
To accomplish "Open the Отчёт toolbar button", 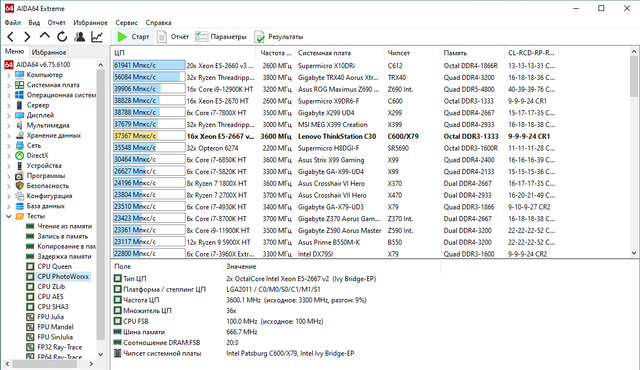I will pos(173,37).
